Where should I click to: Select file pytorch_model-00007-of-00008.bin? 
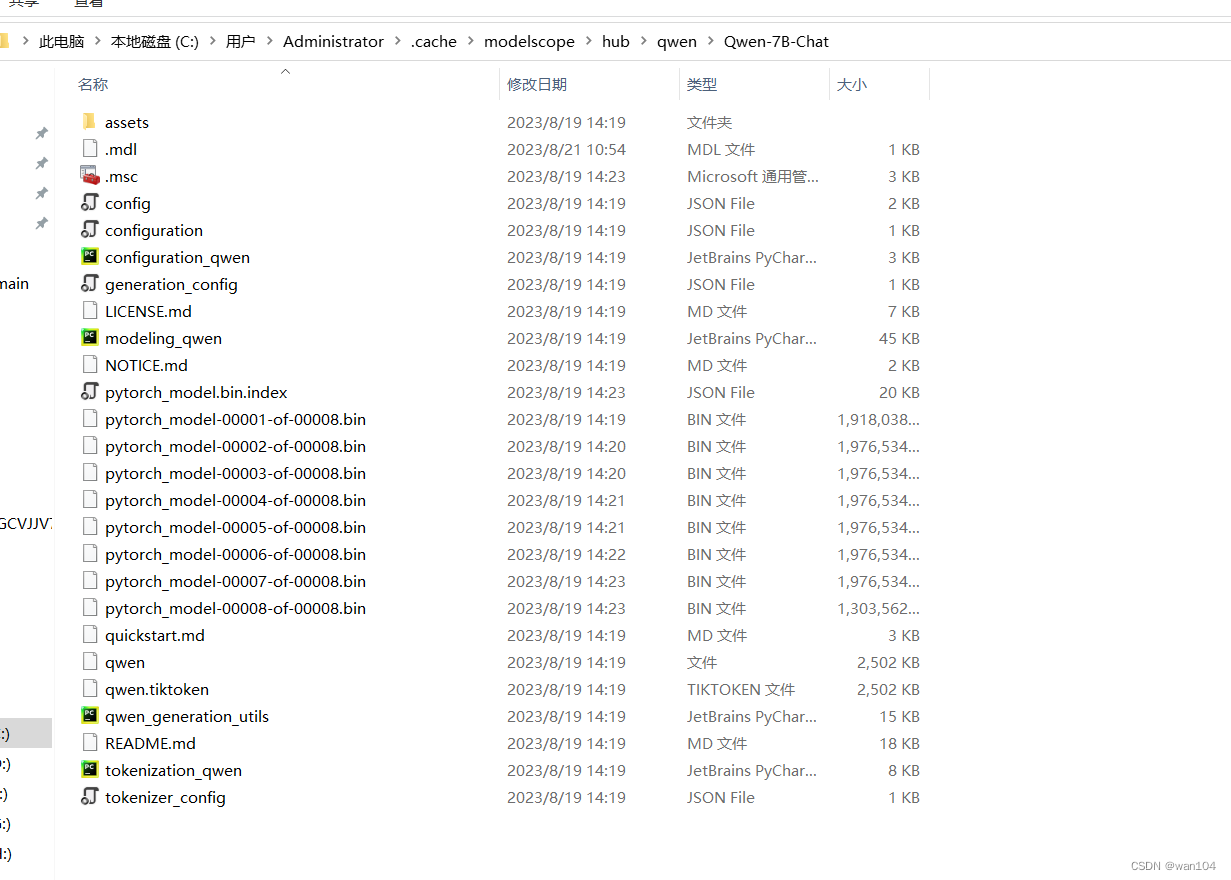point(235,581)
